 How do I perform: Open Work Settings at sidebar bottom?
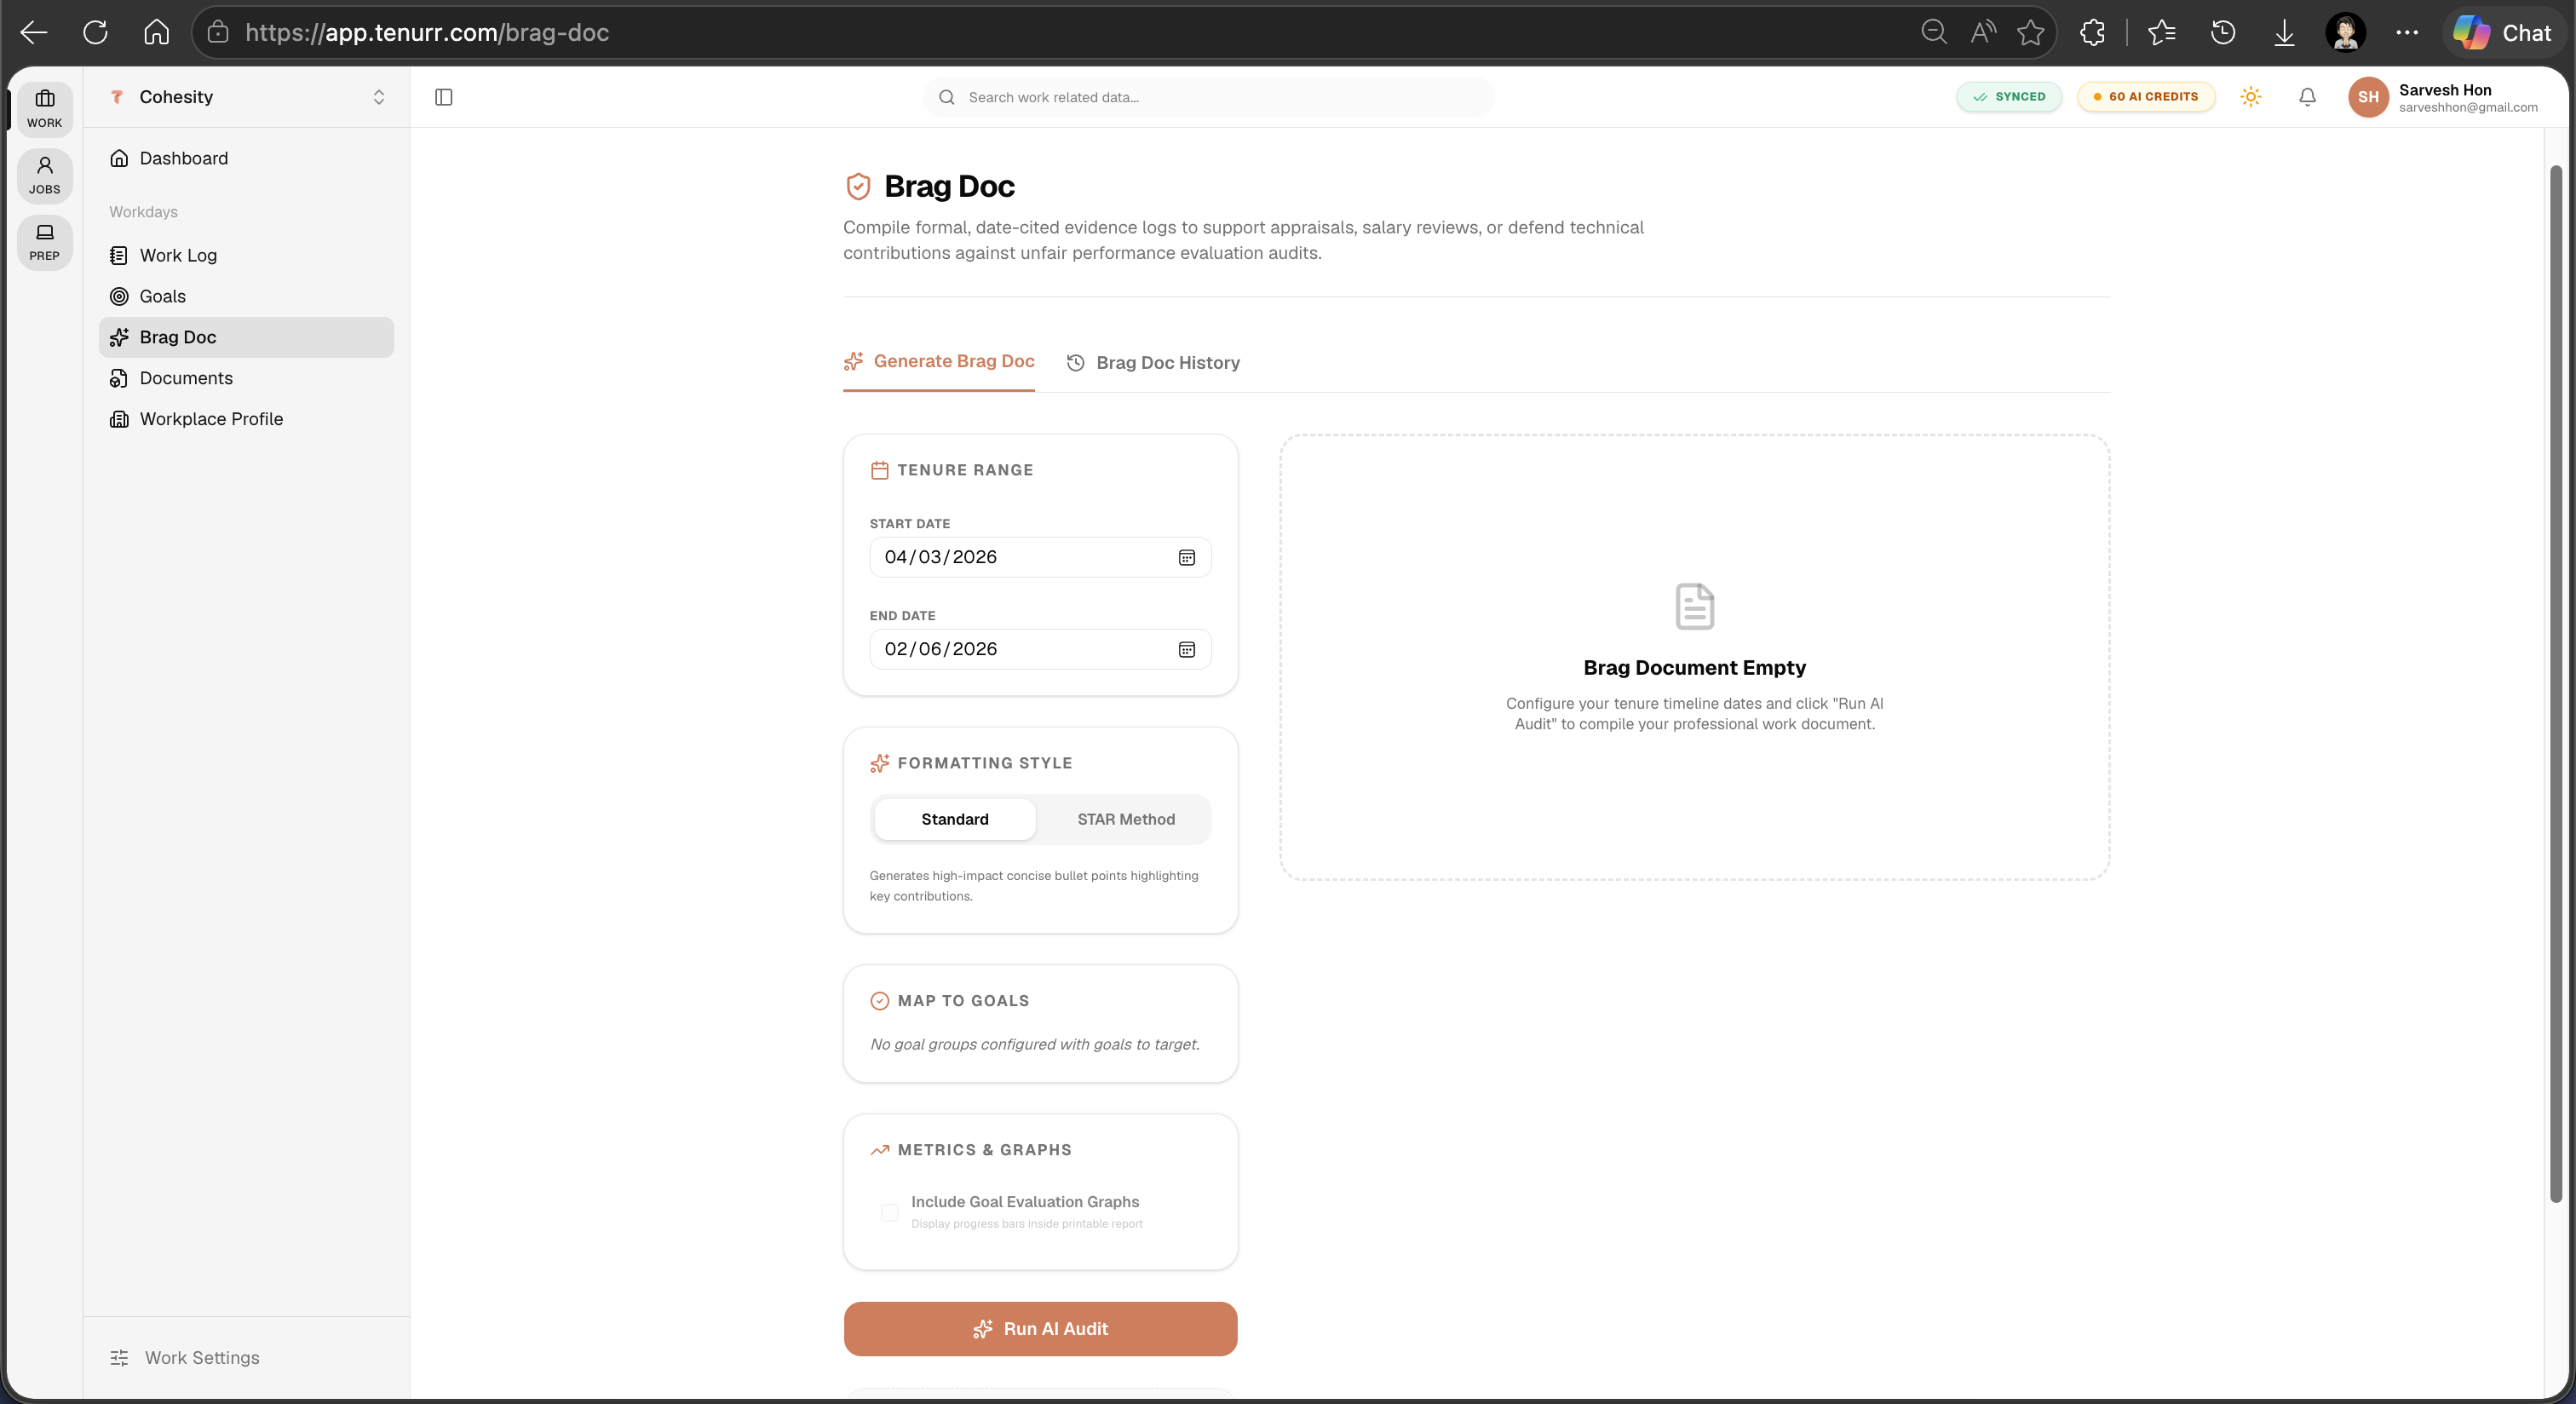(x=185, y=1358)
